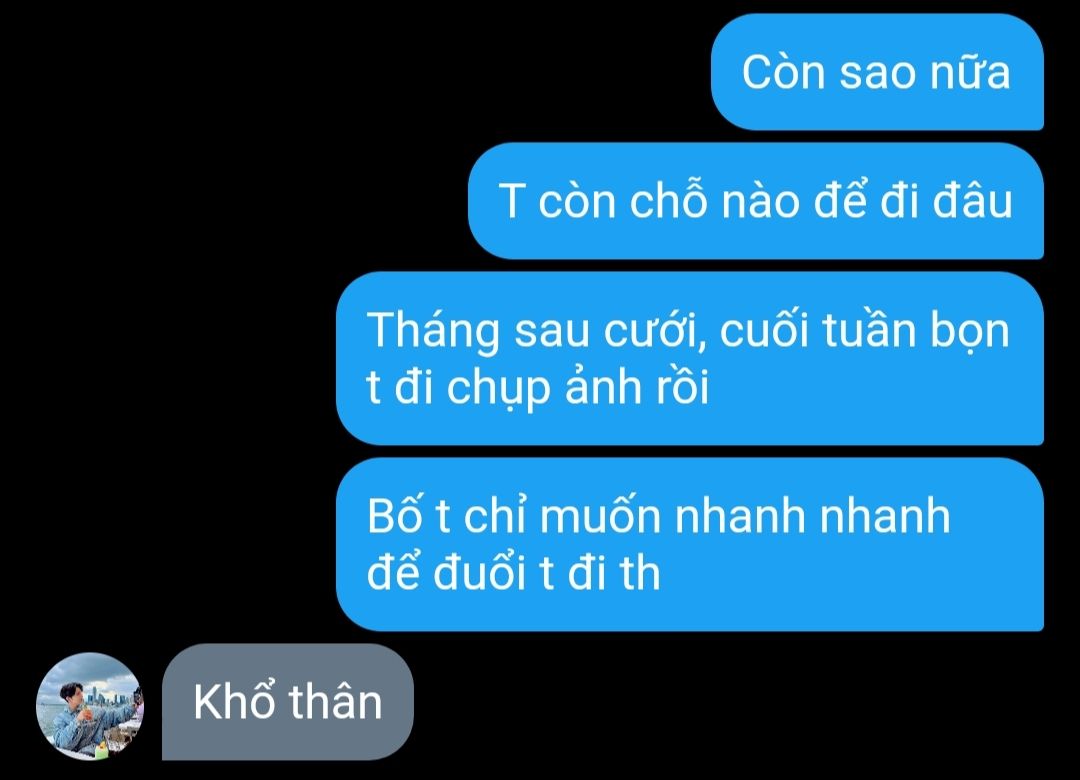1080x780 pixels.
Task: Click the words 'nhanh nhanh' in the blue bubble
Action: (813, 515)
